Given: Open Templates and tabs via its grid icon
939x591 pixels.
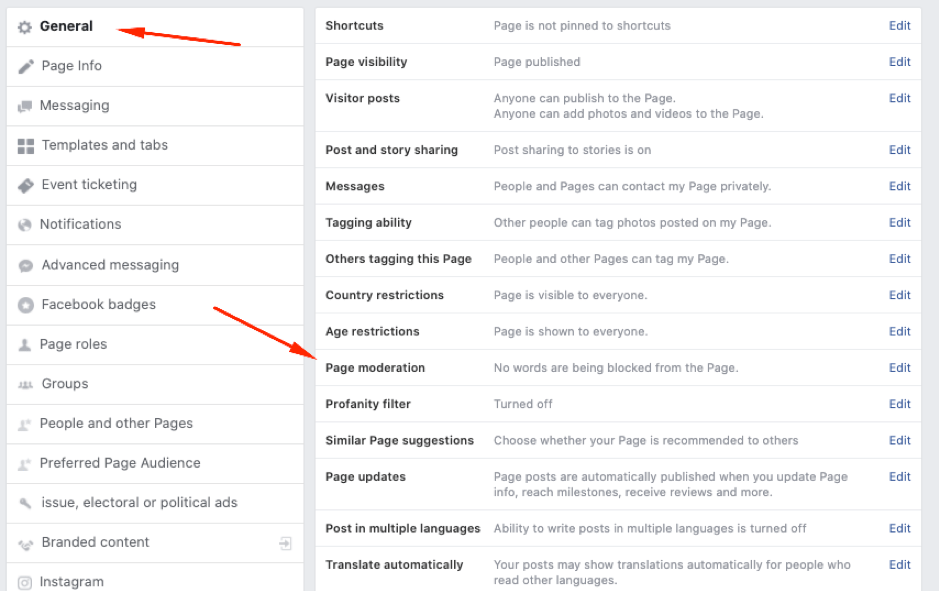Looking at the screenshot, I should click(25, 146).
